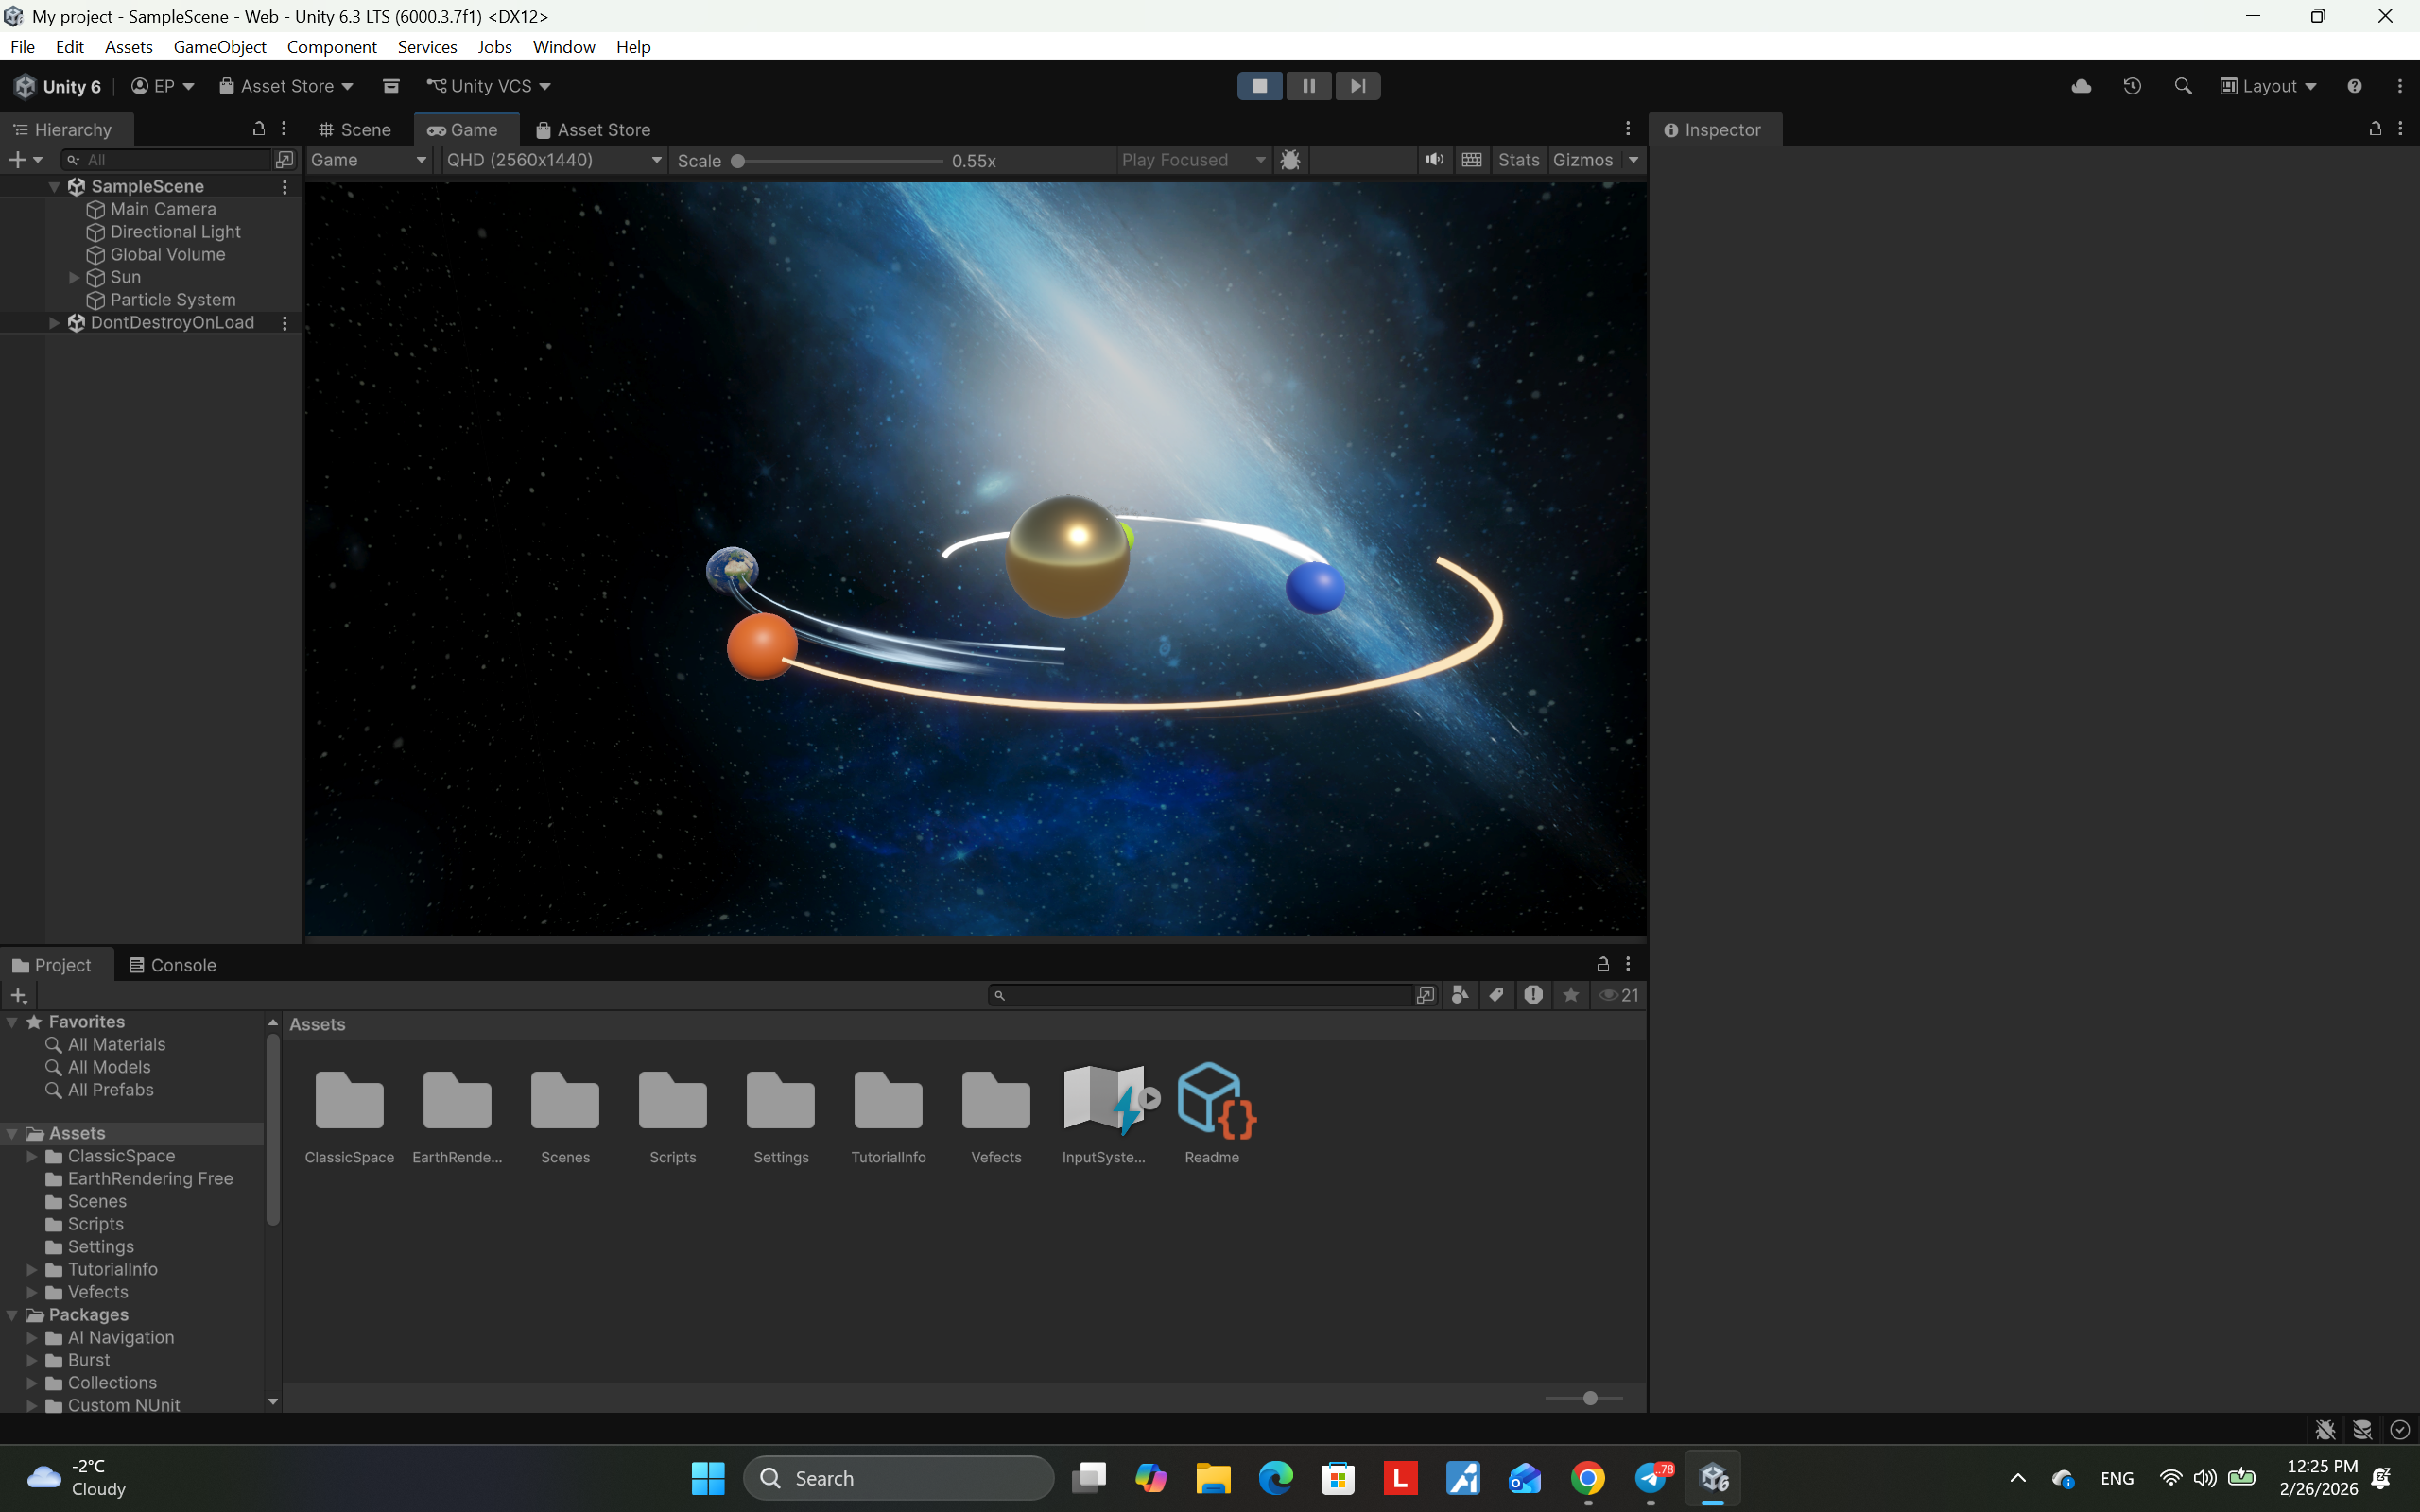Step one frame forward
2420x1512 pixels.
point(1357,85)
